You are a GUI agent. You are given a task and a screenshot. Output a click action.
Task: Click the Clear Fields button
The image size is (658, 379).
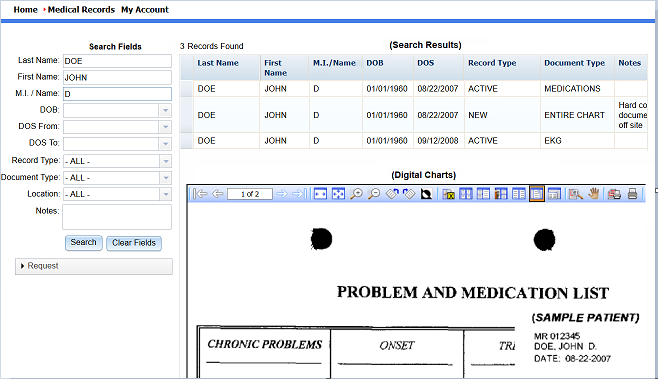pos(134,243)
